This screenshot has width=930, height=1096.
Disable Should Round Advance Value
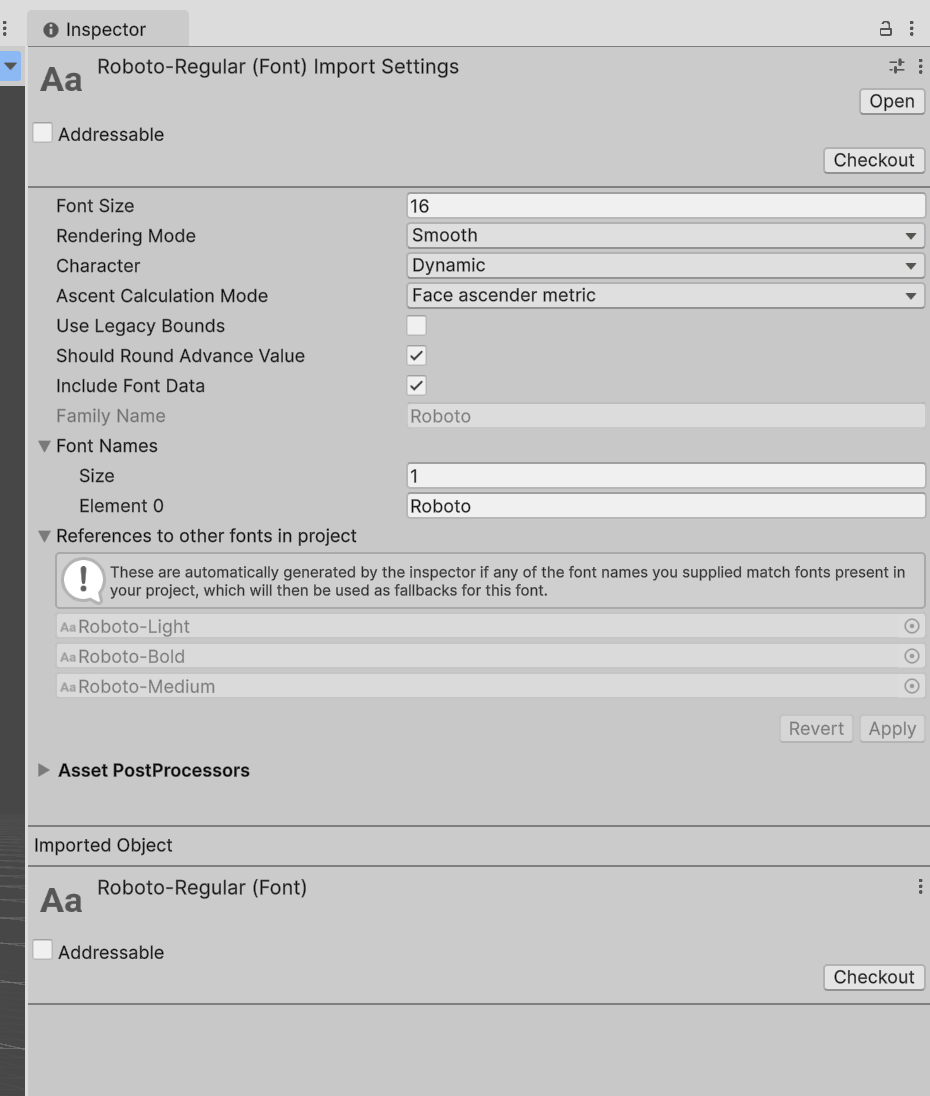(416, 355)
